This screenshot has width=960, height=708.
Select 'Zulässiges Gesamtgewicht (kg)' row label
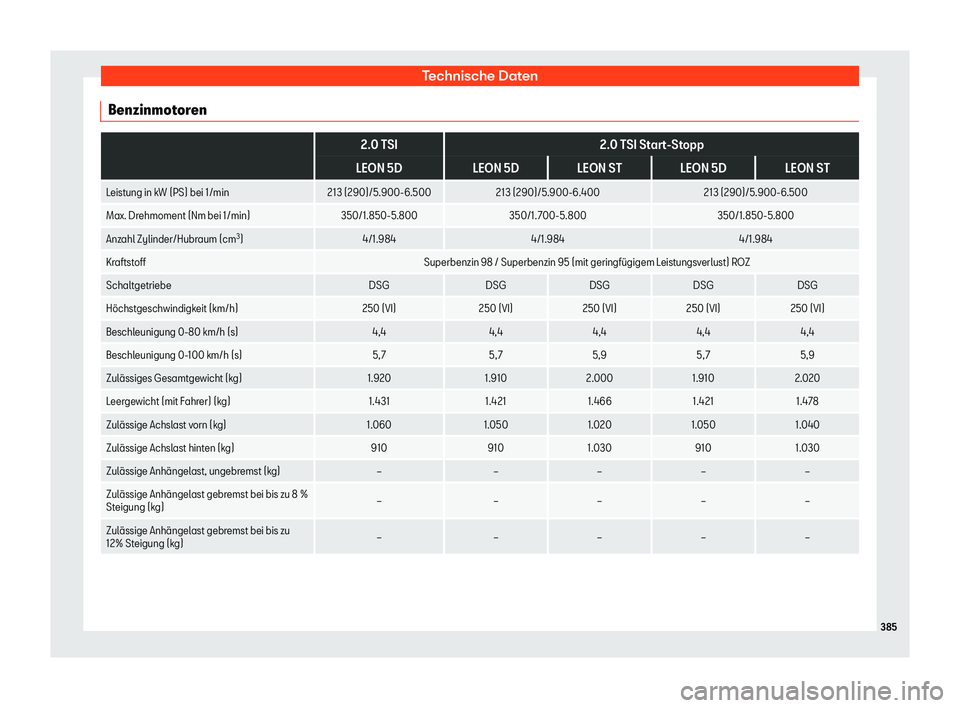(174, 378)
